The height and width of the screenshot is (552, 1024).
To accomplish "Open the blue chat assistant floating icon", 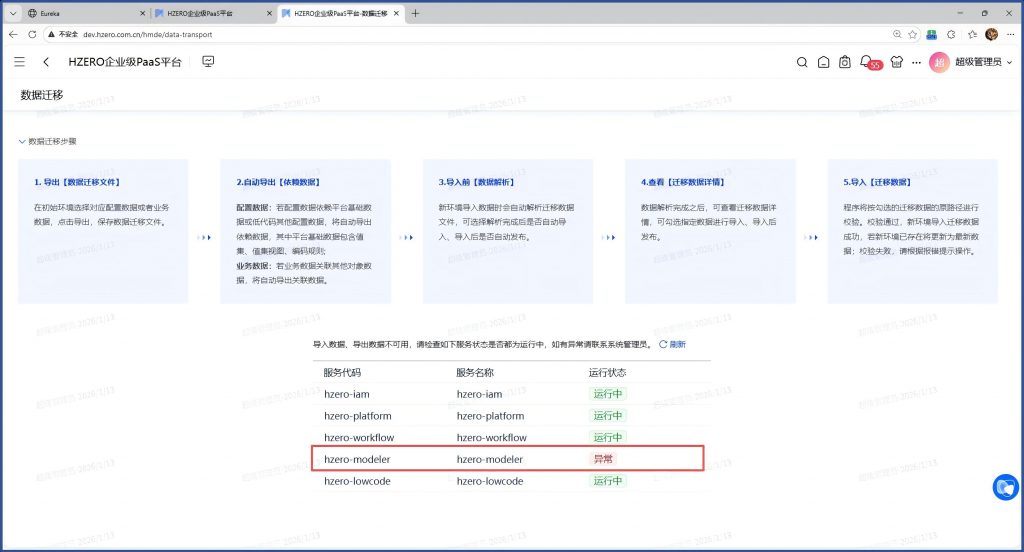I will 1004,487.
